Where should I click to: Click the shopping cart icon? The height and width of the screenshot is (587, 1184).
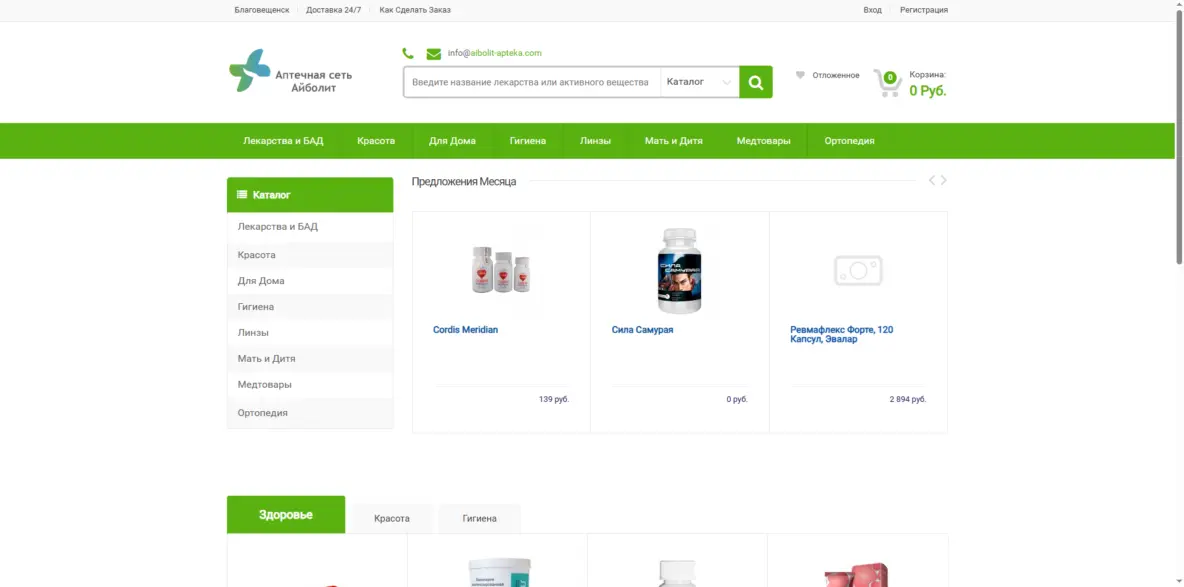tap(886, 82)
